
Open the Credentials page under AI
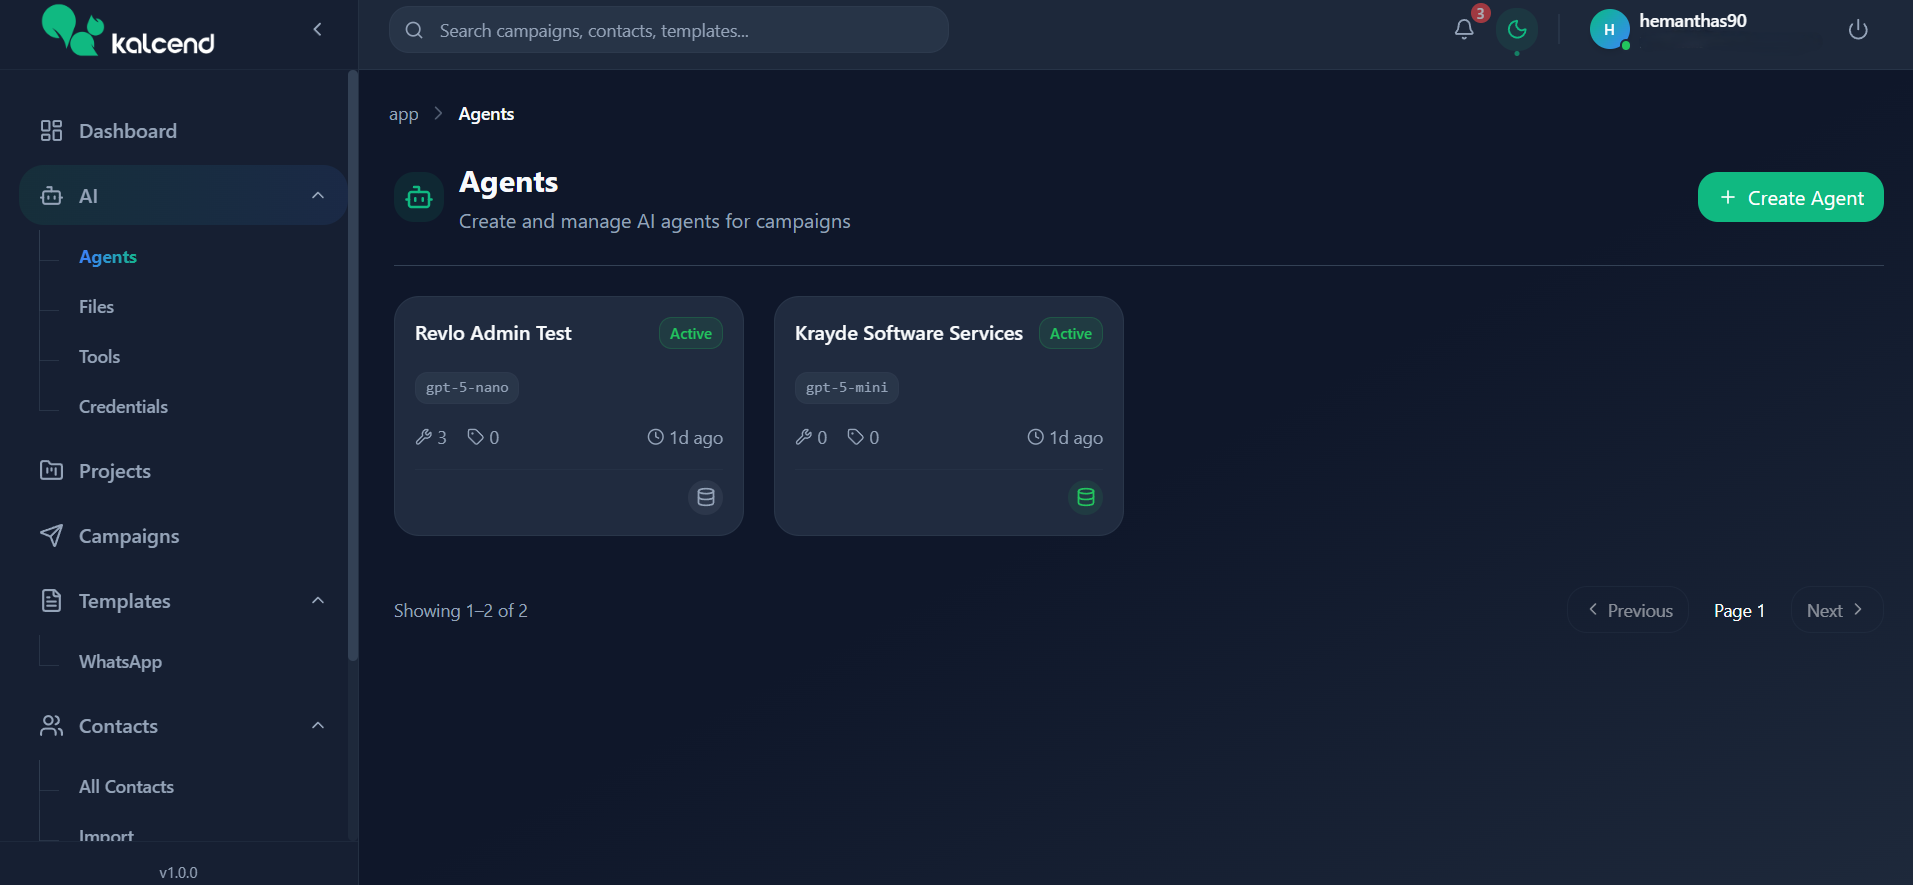pyautogui.click(x=123, y=406)
